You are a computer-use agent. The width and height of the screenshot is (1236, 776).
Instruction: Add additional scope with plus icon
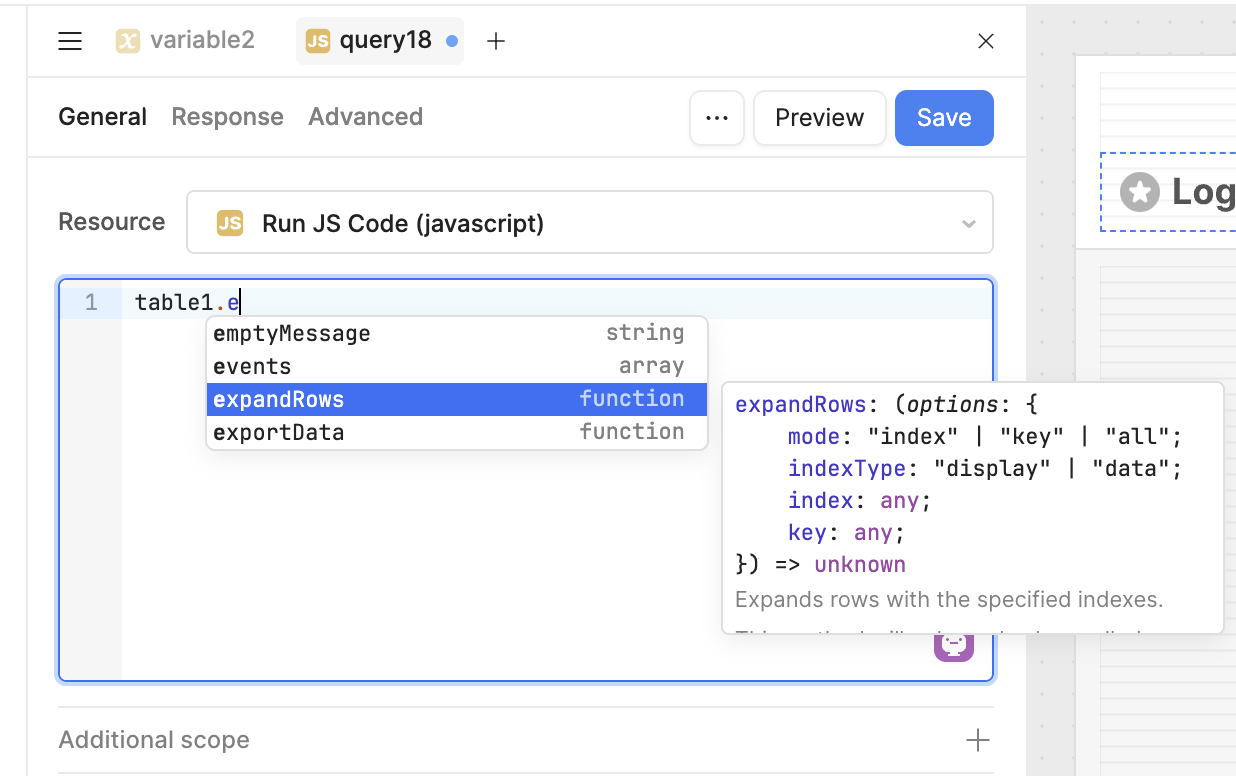pos(978,740)
